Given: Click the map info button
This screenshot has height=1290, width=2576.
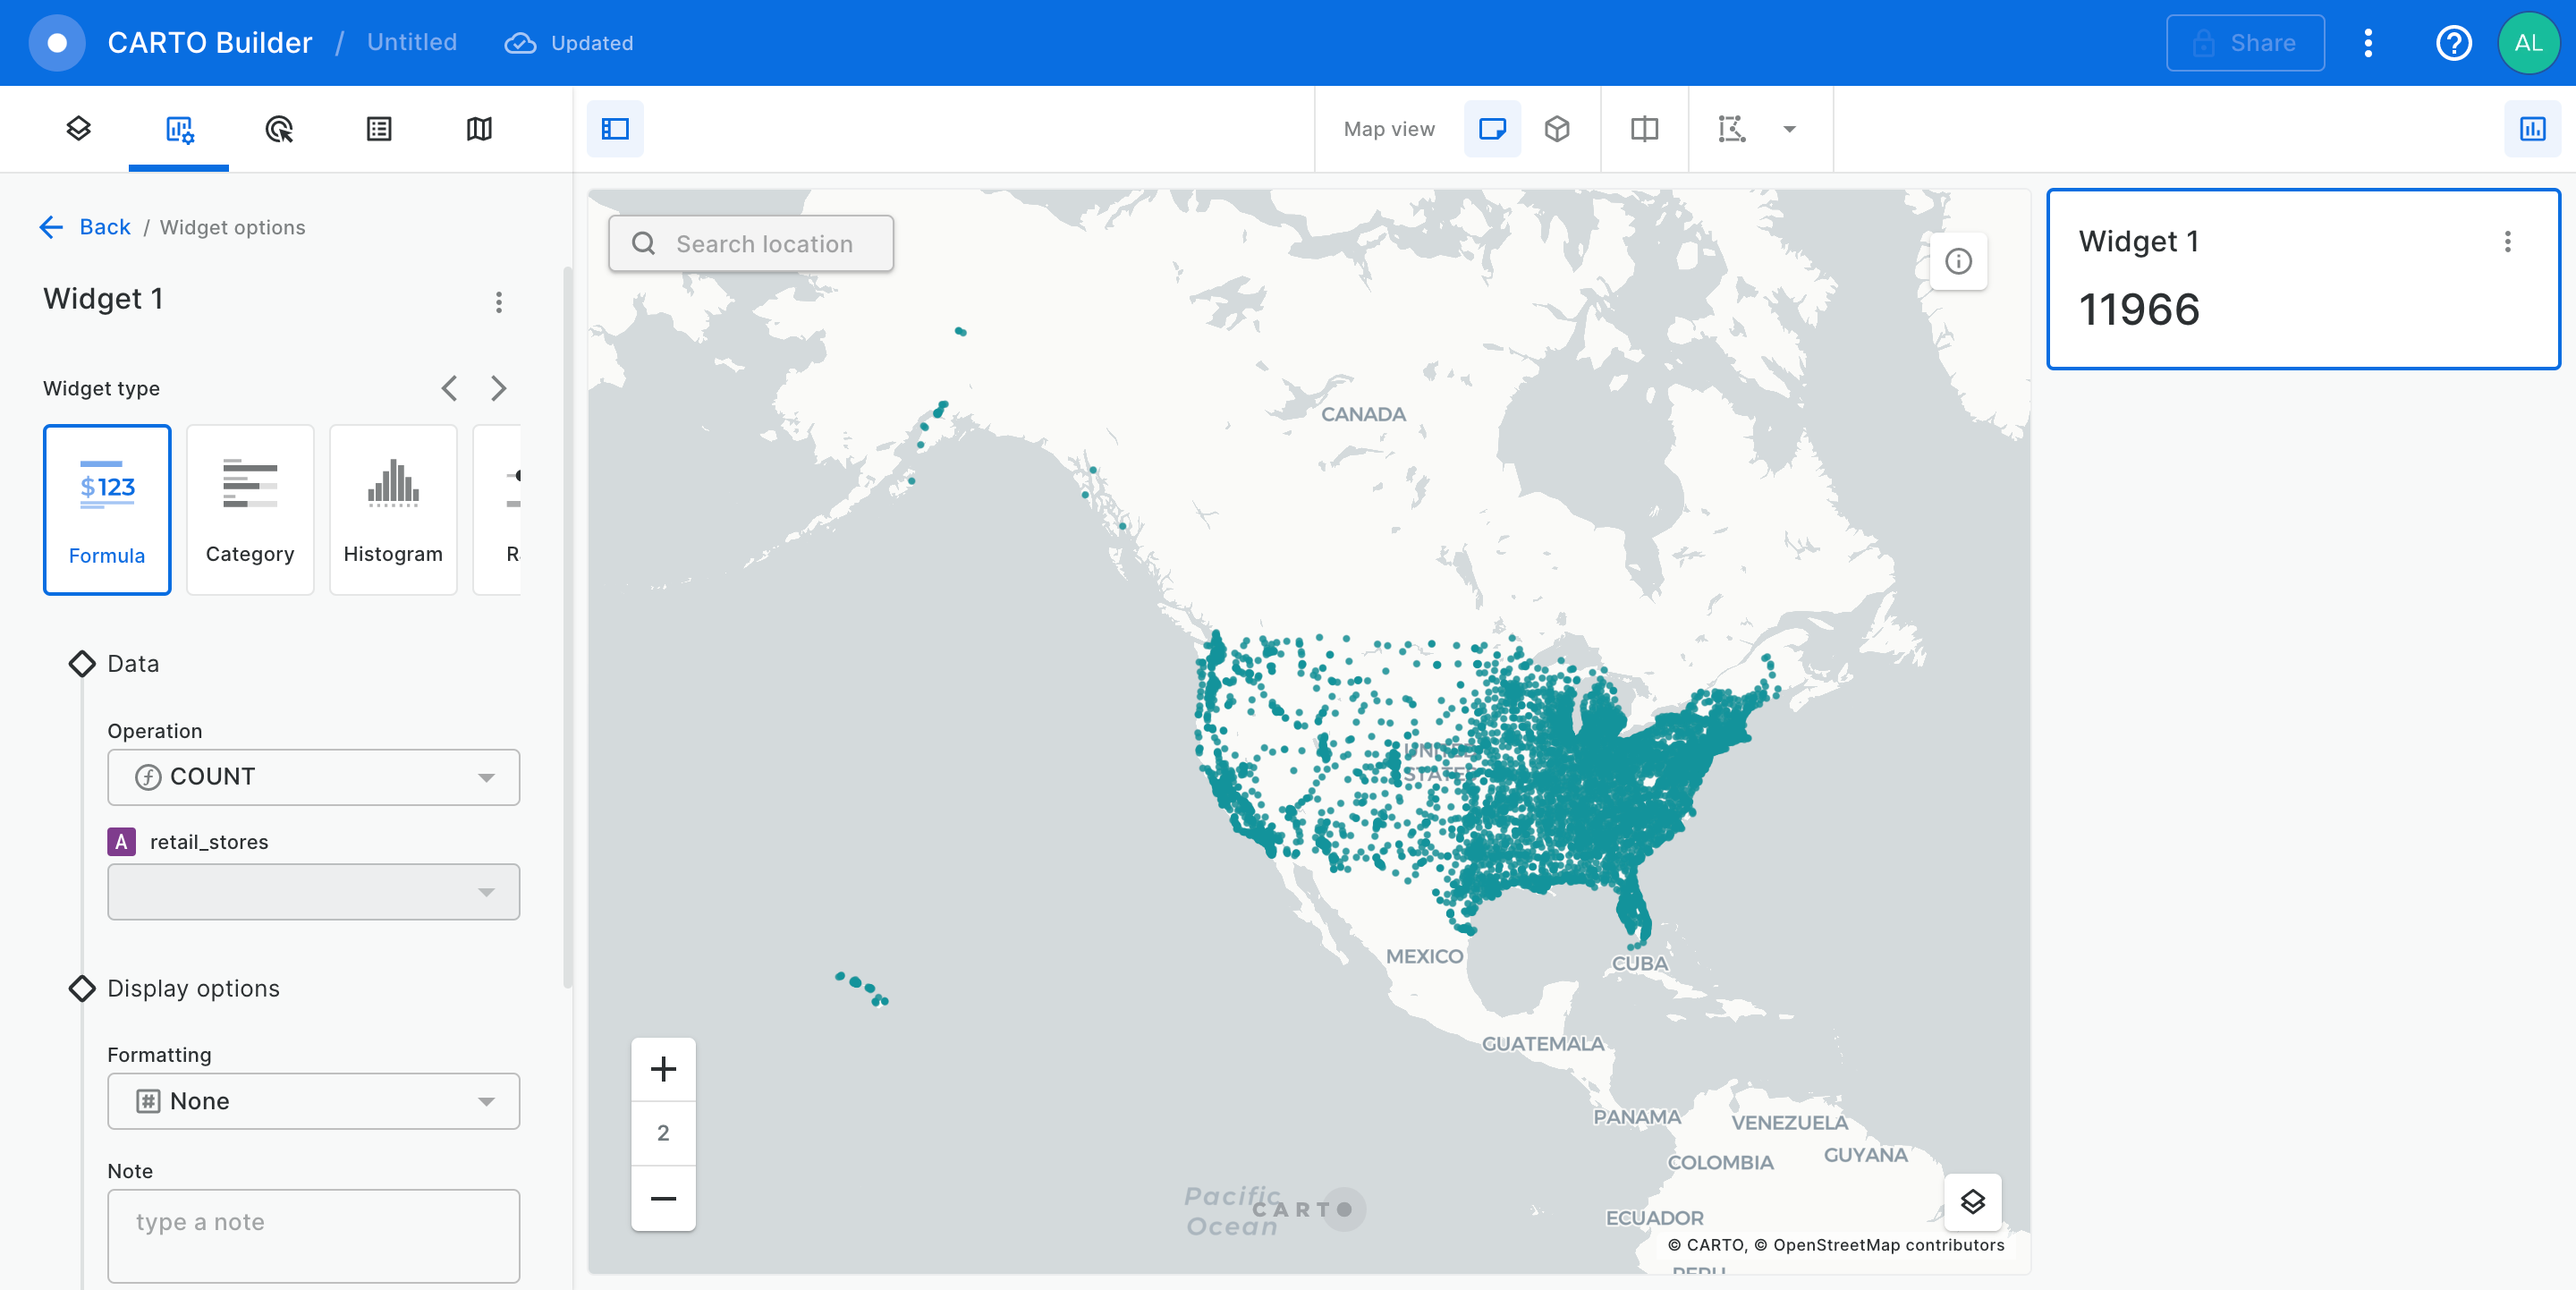Looking at the screenshot, I should point(1958,262).
